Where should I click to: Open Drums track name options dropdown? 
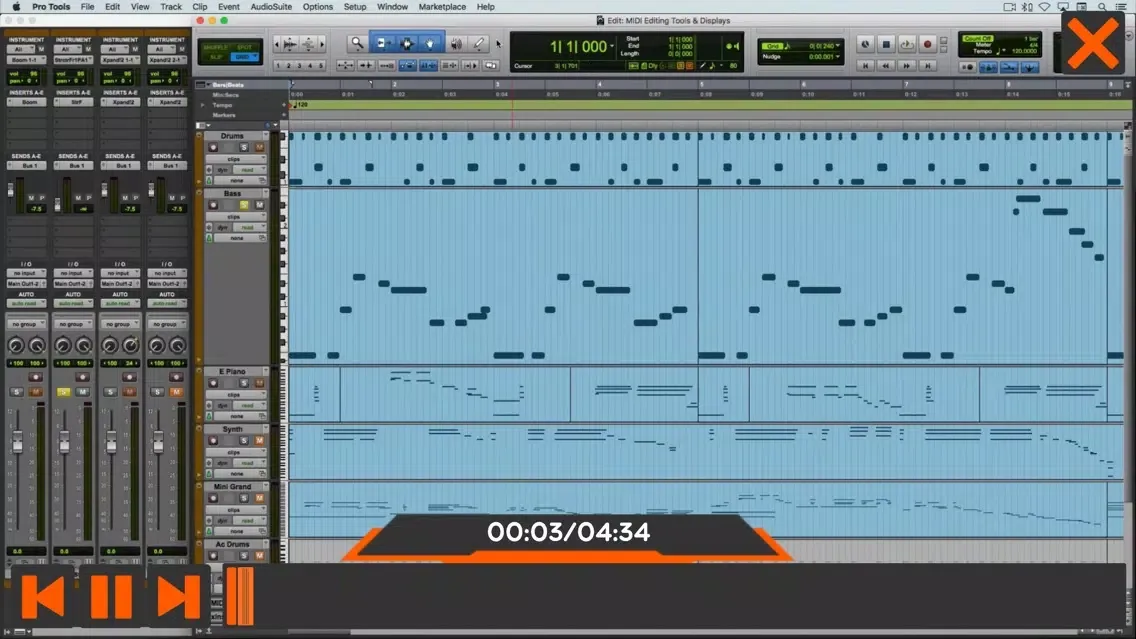(x=266, y=135)
